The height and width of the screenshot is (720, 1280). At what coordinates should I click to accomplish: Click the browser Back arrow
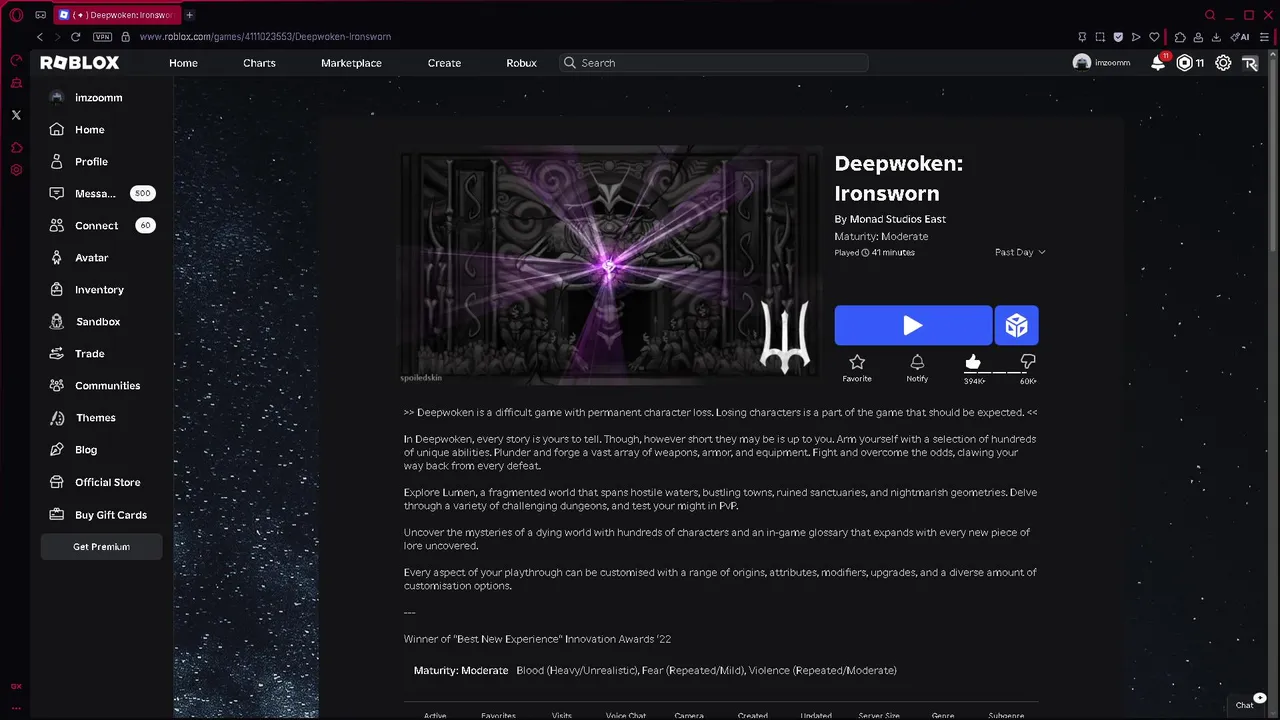40,37
